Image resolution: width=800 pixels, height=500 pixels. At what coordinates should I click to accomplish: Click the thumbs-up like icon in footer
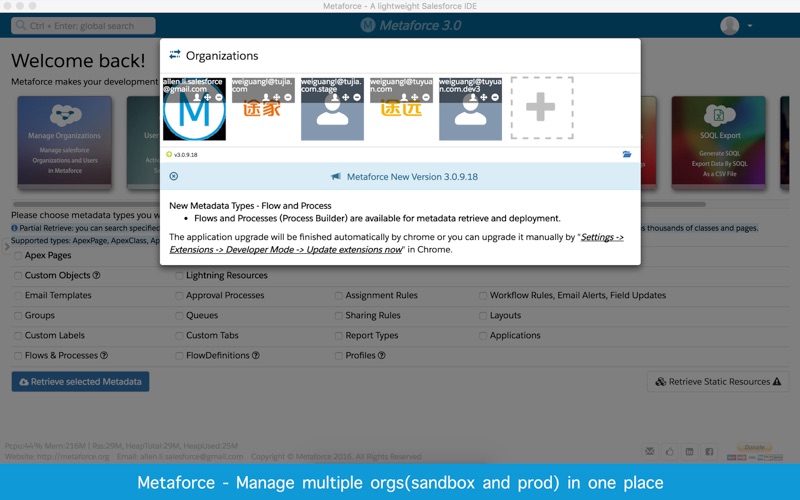click(x=669, y=451)
